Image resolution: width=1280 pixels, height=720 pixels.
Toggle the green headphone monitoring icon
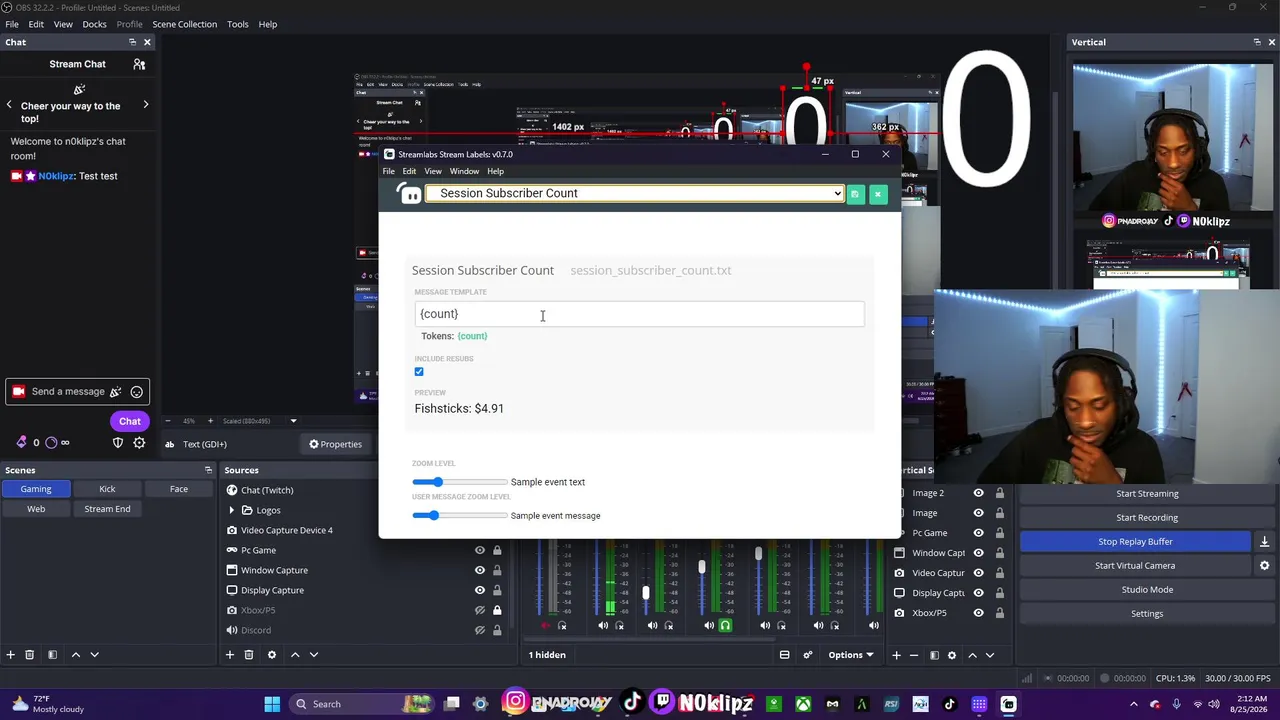point(725,626)
